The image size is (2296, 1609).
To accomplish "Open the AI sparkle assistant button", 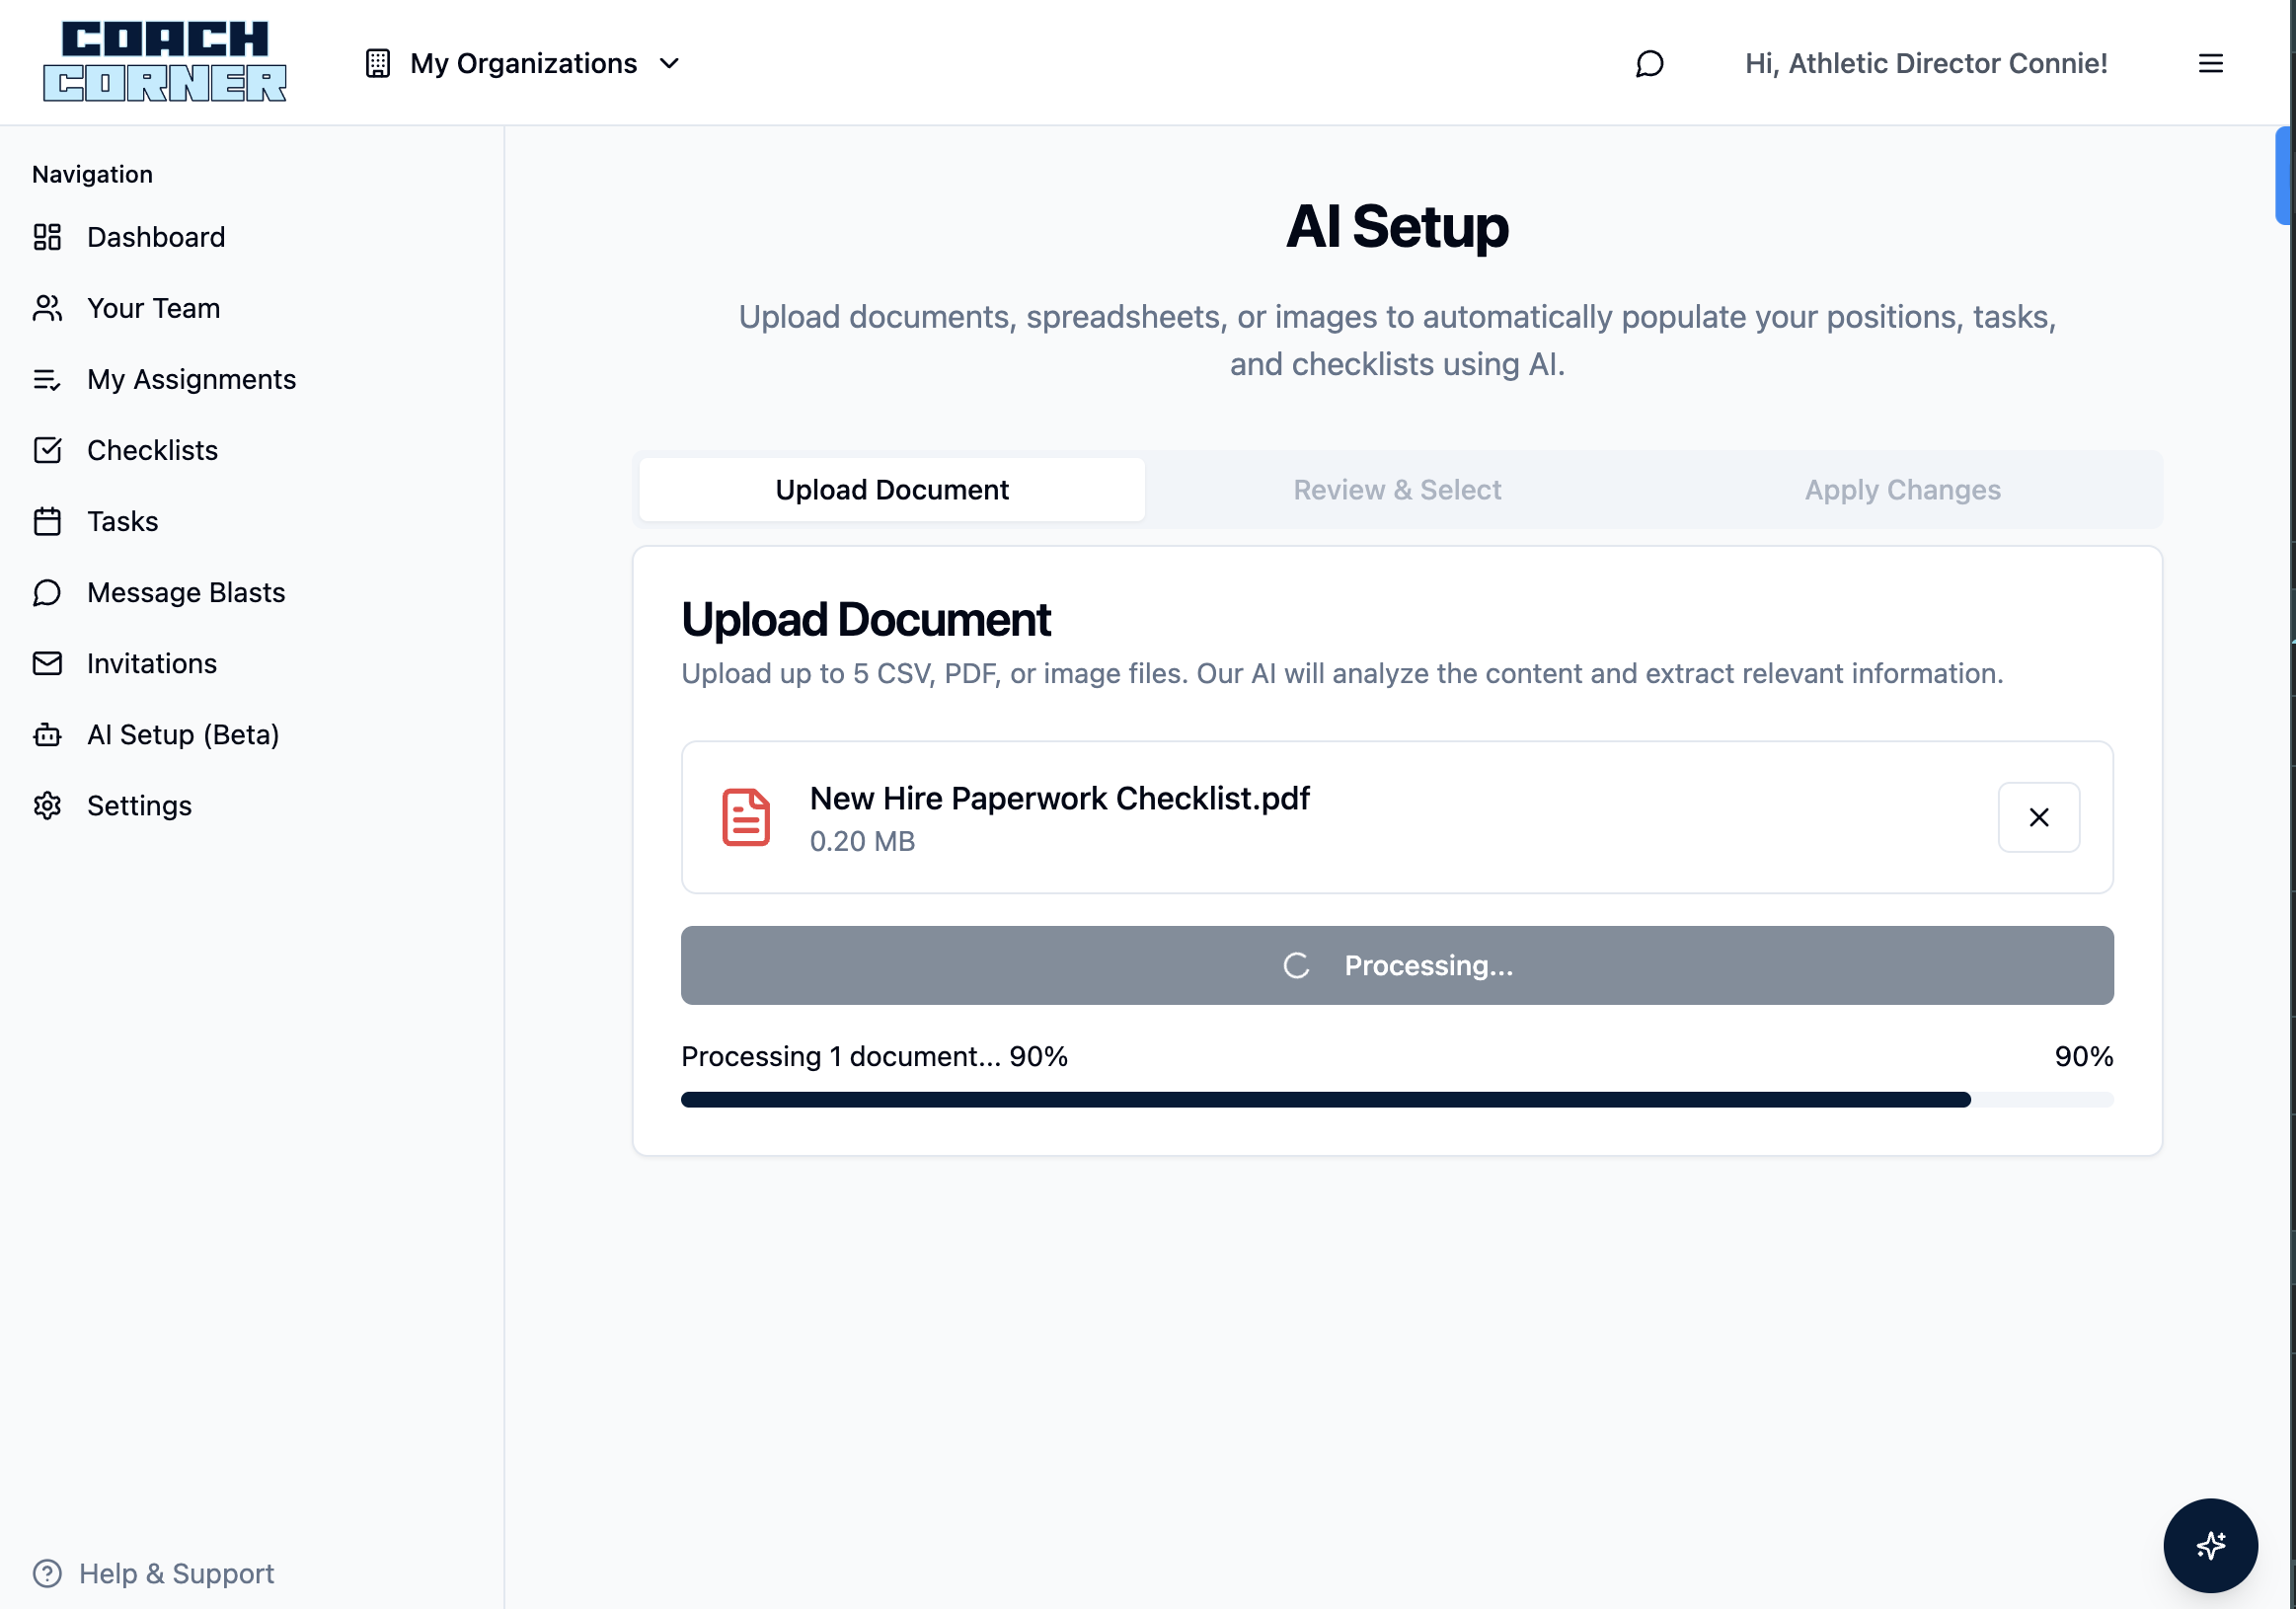I will coord(2210,1545).
